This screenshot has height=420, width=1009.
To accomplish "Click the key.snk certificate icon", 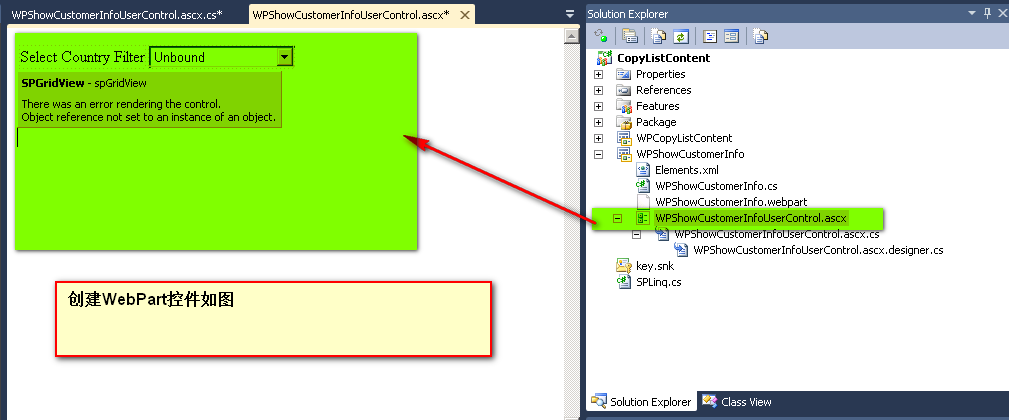I will (x=624, y=266).
